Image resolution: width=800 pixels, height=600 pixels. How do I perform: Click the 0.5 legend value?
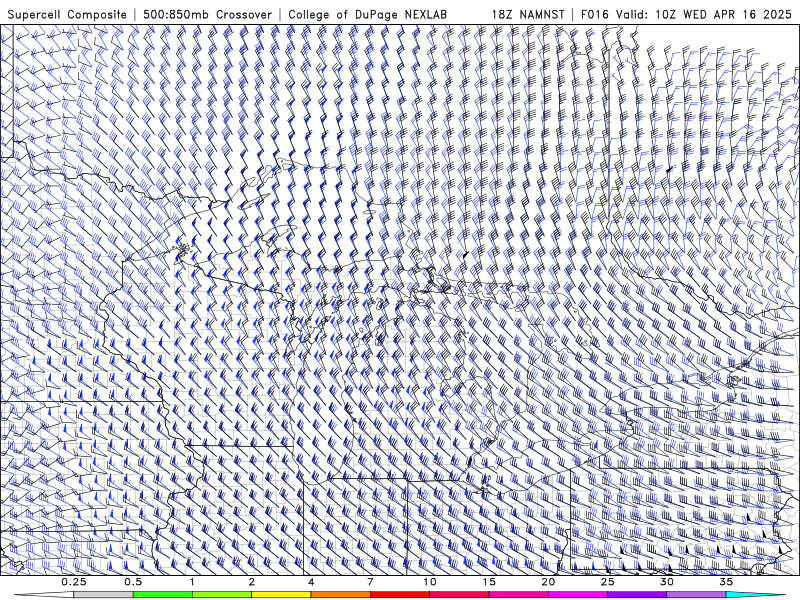[x=133, y=582]
